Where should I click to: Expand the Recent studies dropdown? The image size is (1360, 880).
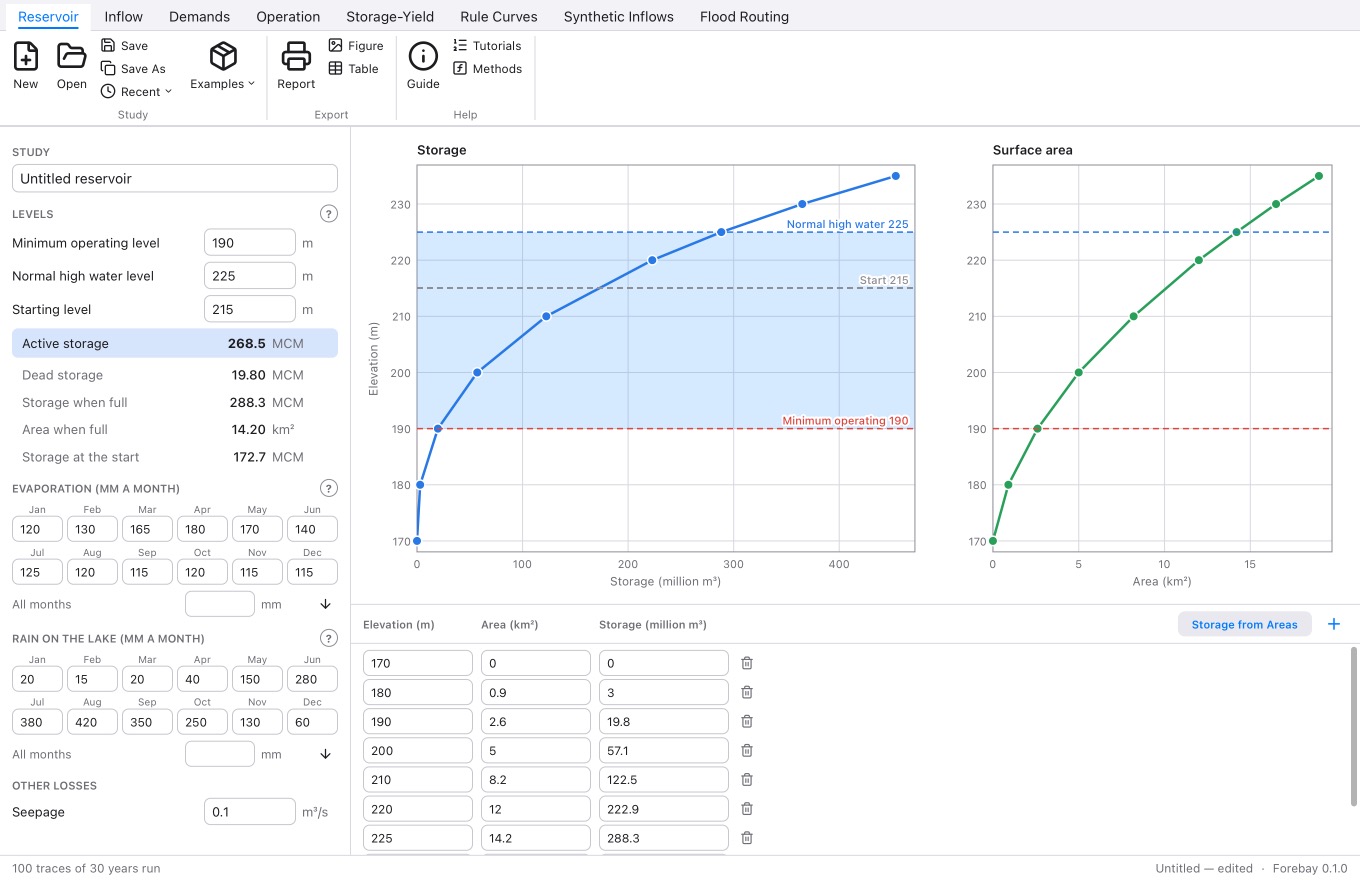click(137, 92)
